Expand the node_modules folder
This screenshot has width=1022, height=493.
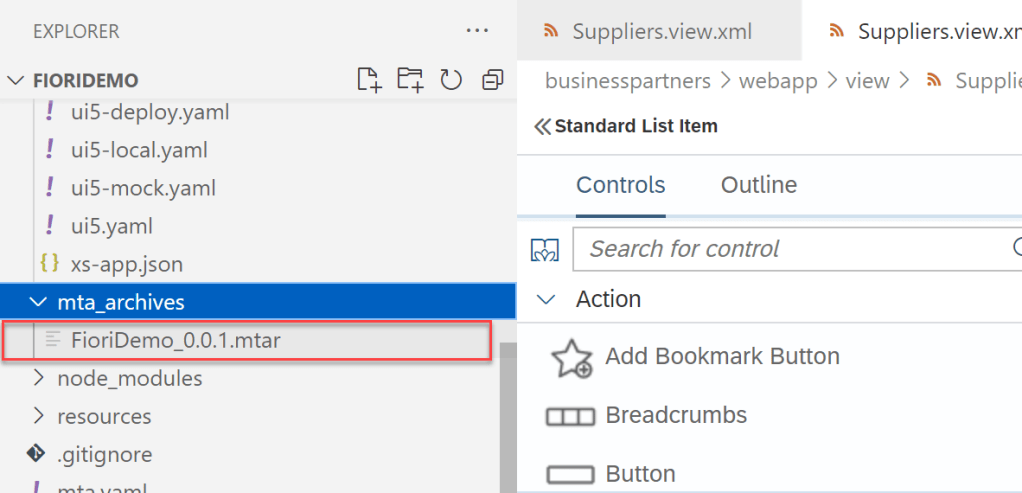tap(39, 378)
